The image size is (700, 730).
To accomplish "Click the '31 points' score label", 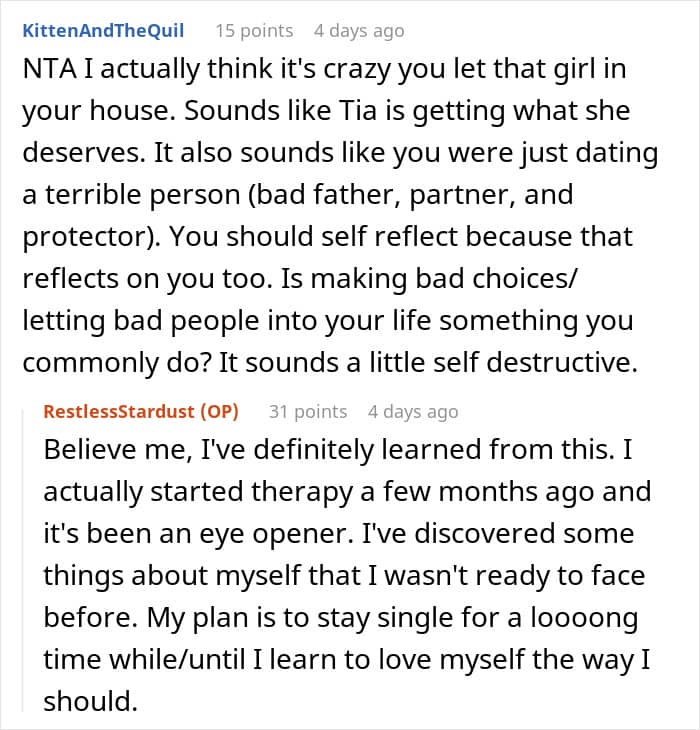I will 308,412.
